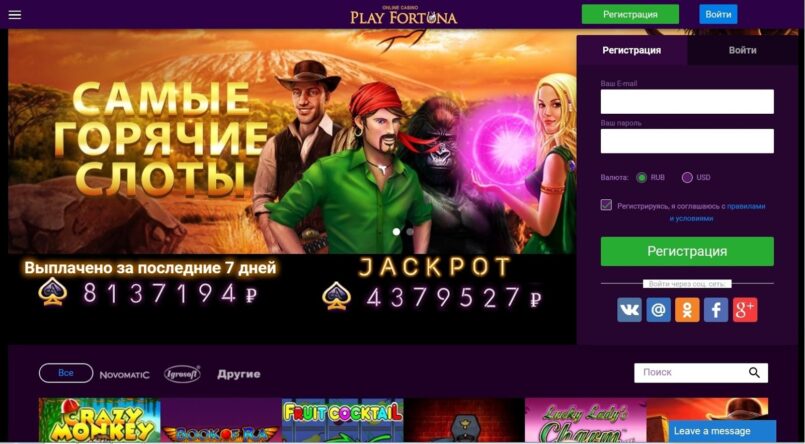This screenshot has width=805, height=444.
Task: Sign in with Google+ icon
Action: click(x=745, y=310)
